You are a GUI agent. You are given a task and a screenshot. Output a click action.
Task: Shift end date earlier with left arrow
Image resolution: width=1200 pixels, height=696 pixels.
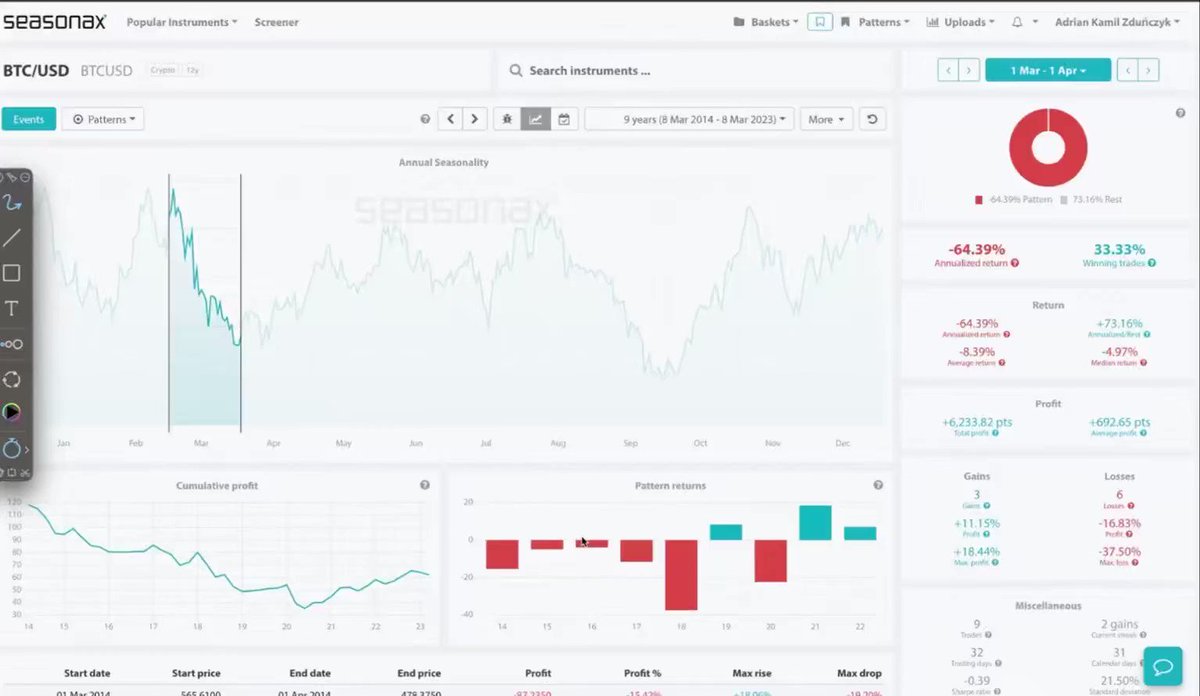1127,70
